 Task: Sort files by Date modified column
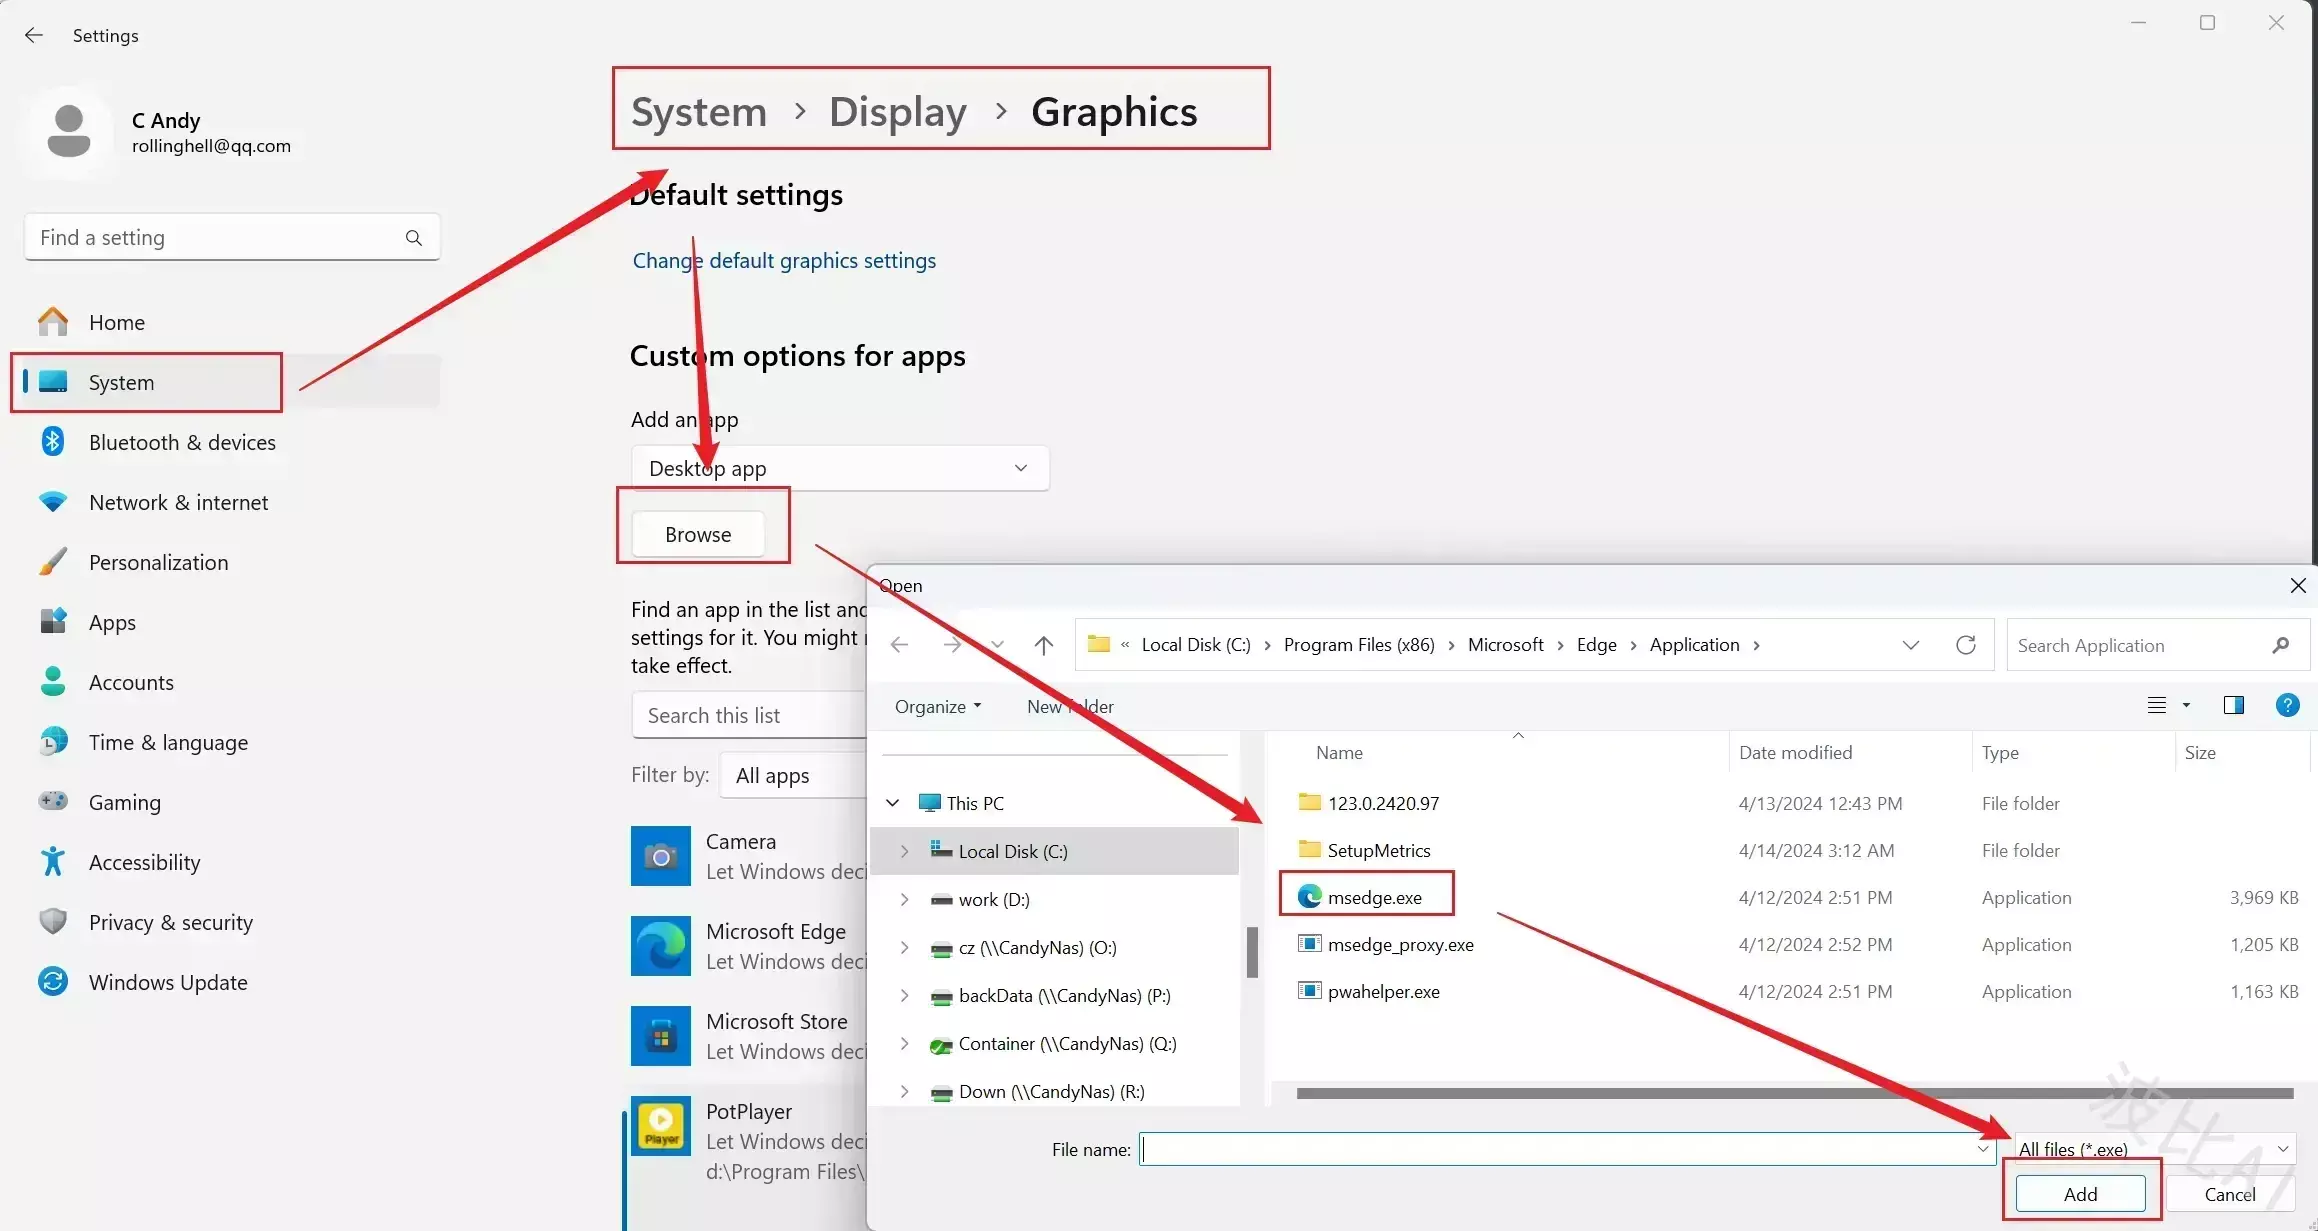[x=1795, y=753]
